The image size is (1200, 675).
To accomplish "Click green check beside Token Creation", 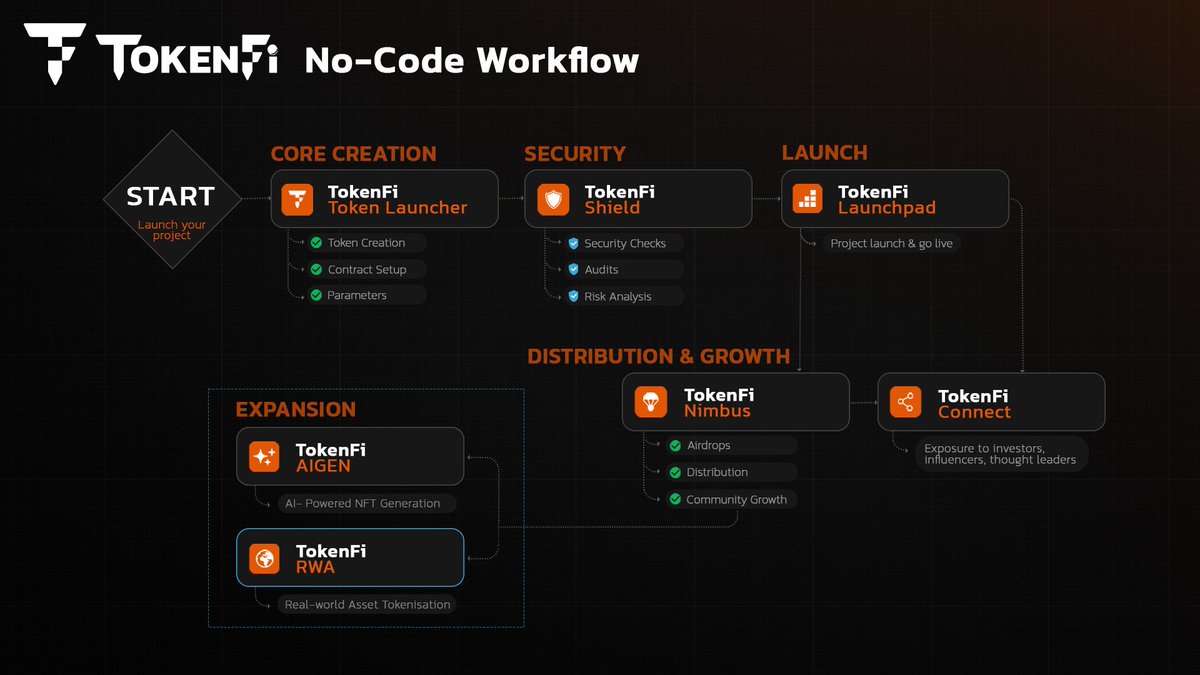I will click(x=316, y=243).
